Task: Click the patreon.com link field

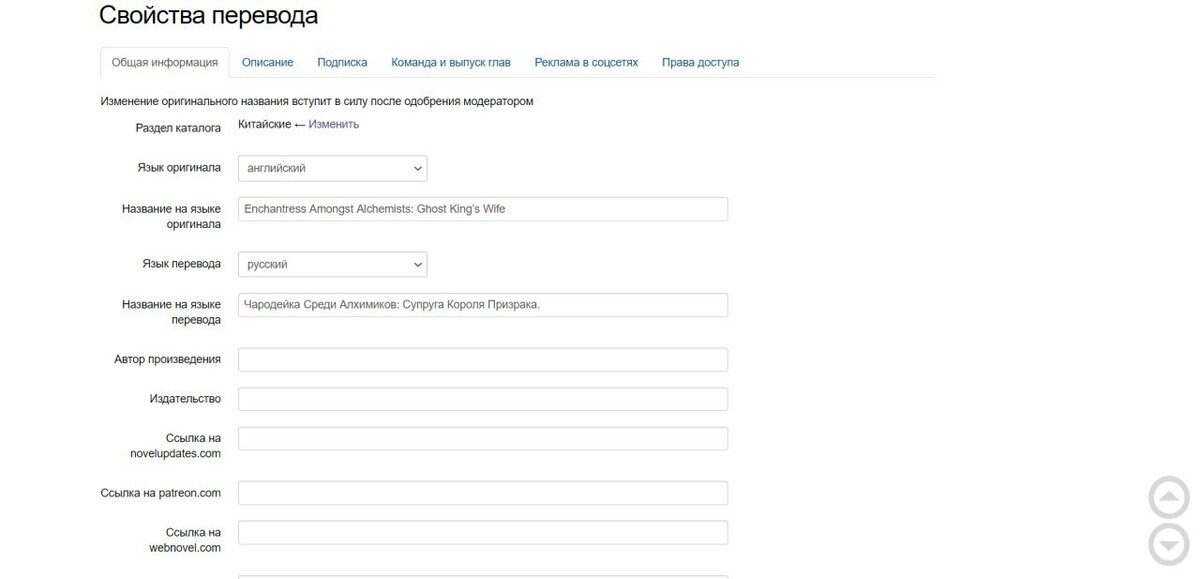Action: (483, 493)
